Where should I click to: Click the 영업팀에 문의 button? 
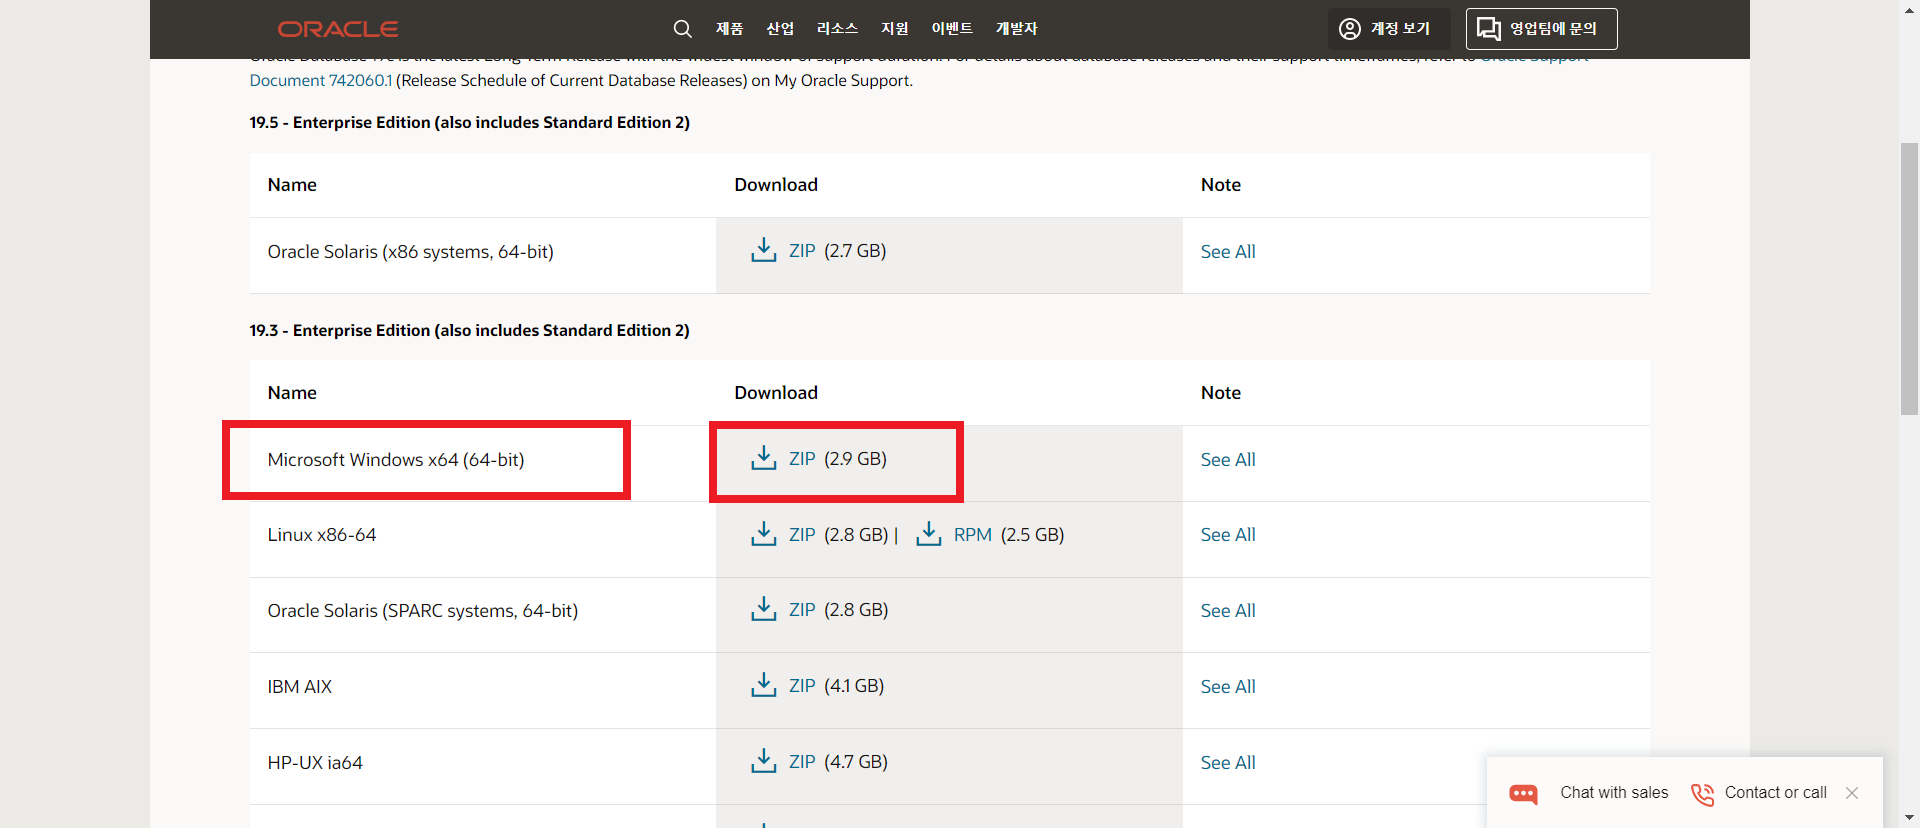pos(1541,29)
